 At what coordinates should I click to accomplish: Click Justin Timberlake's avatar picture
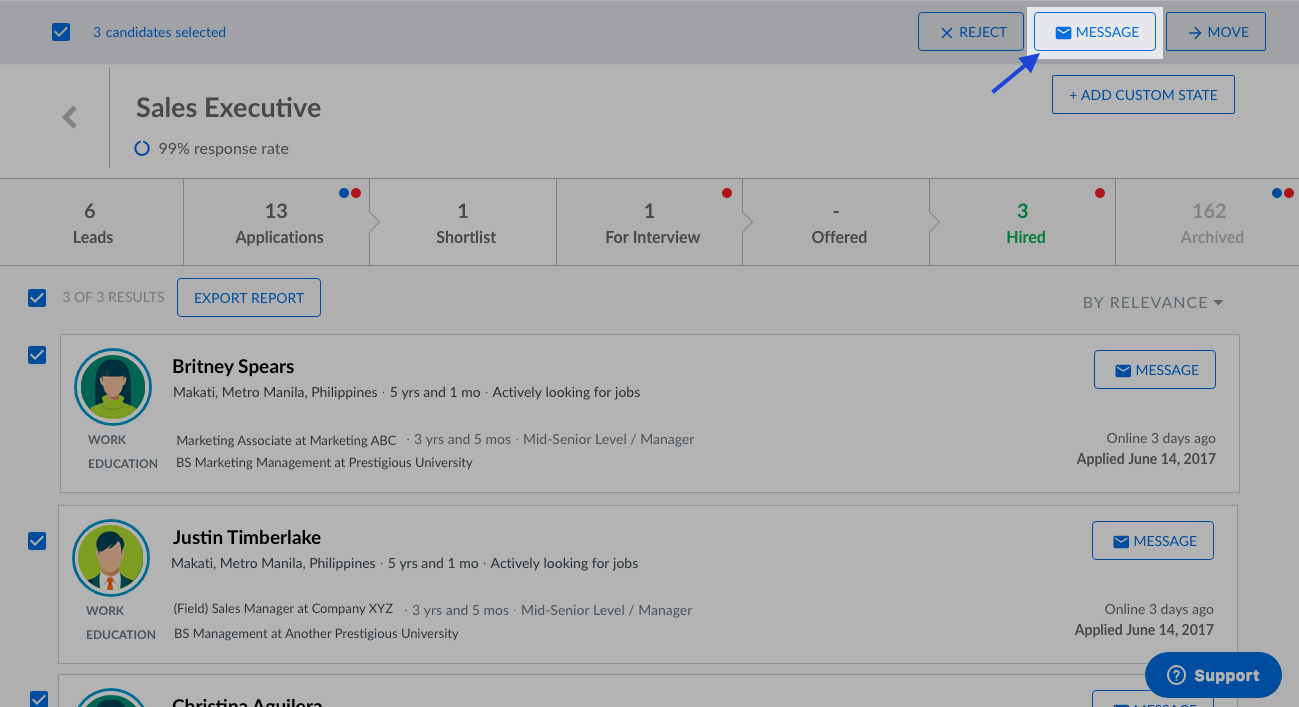[x=111, y=558]
